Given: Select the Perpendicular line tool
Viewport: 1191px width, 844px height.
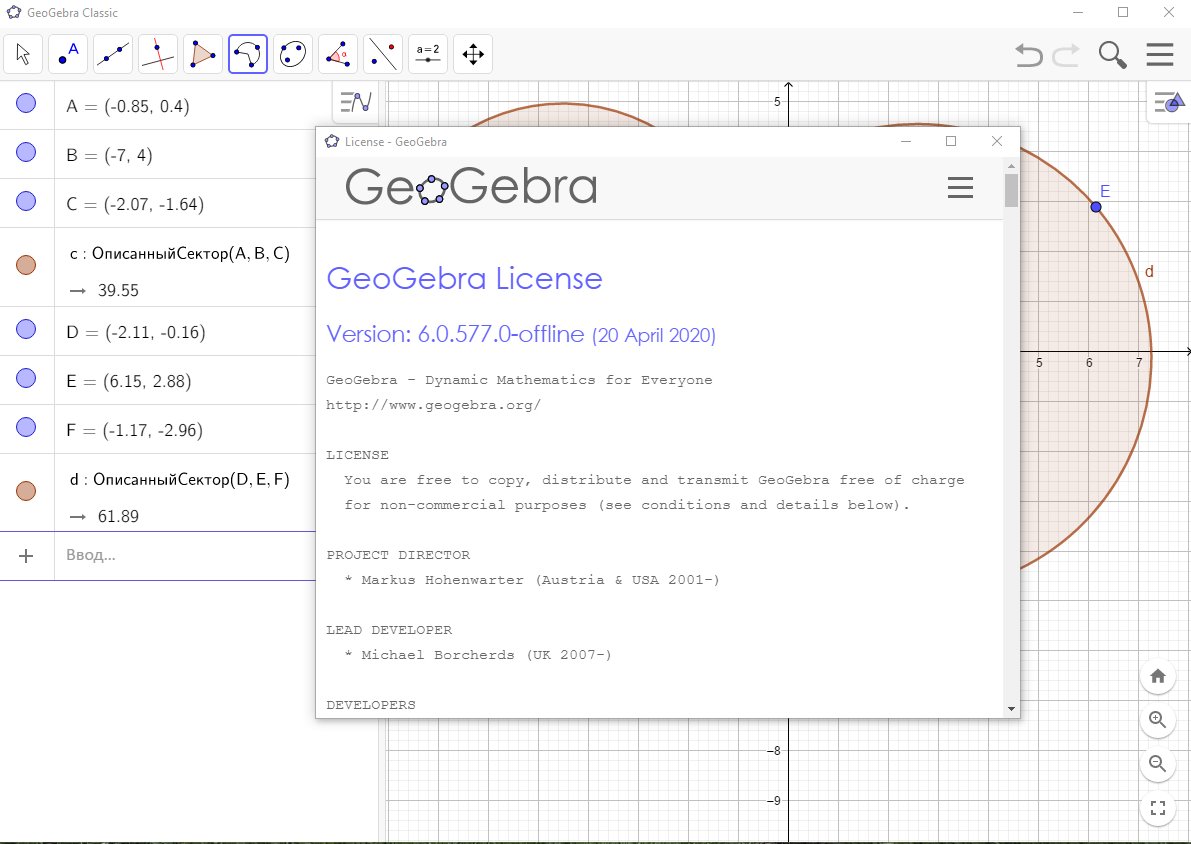Looking at the screenshot, I should click(x=158, y=54).
